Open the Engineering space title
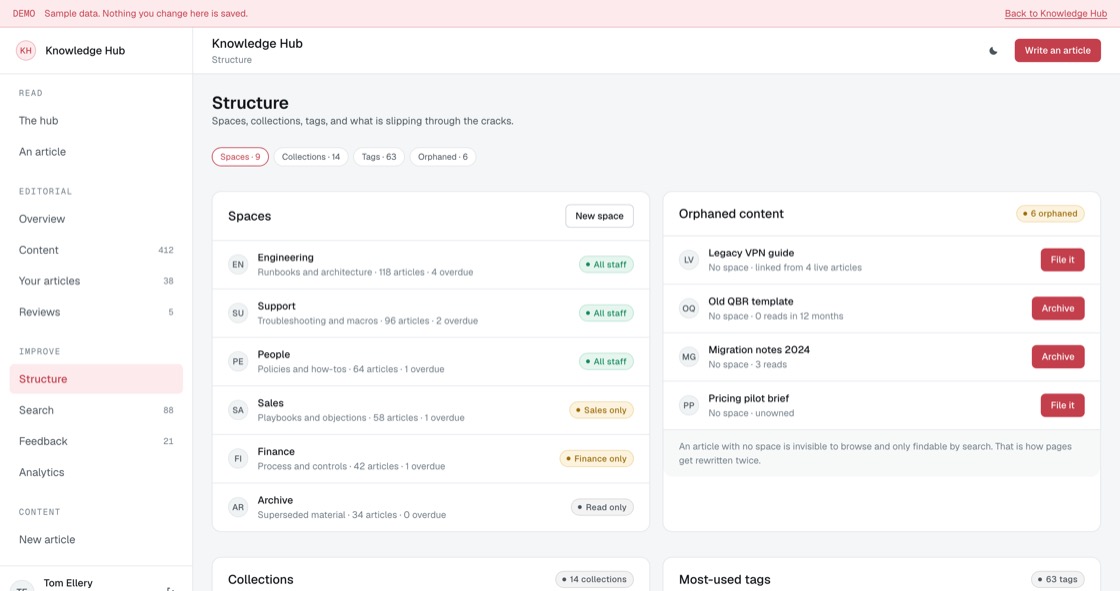The image size is (1120, 591). tap(286, 257)
